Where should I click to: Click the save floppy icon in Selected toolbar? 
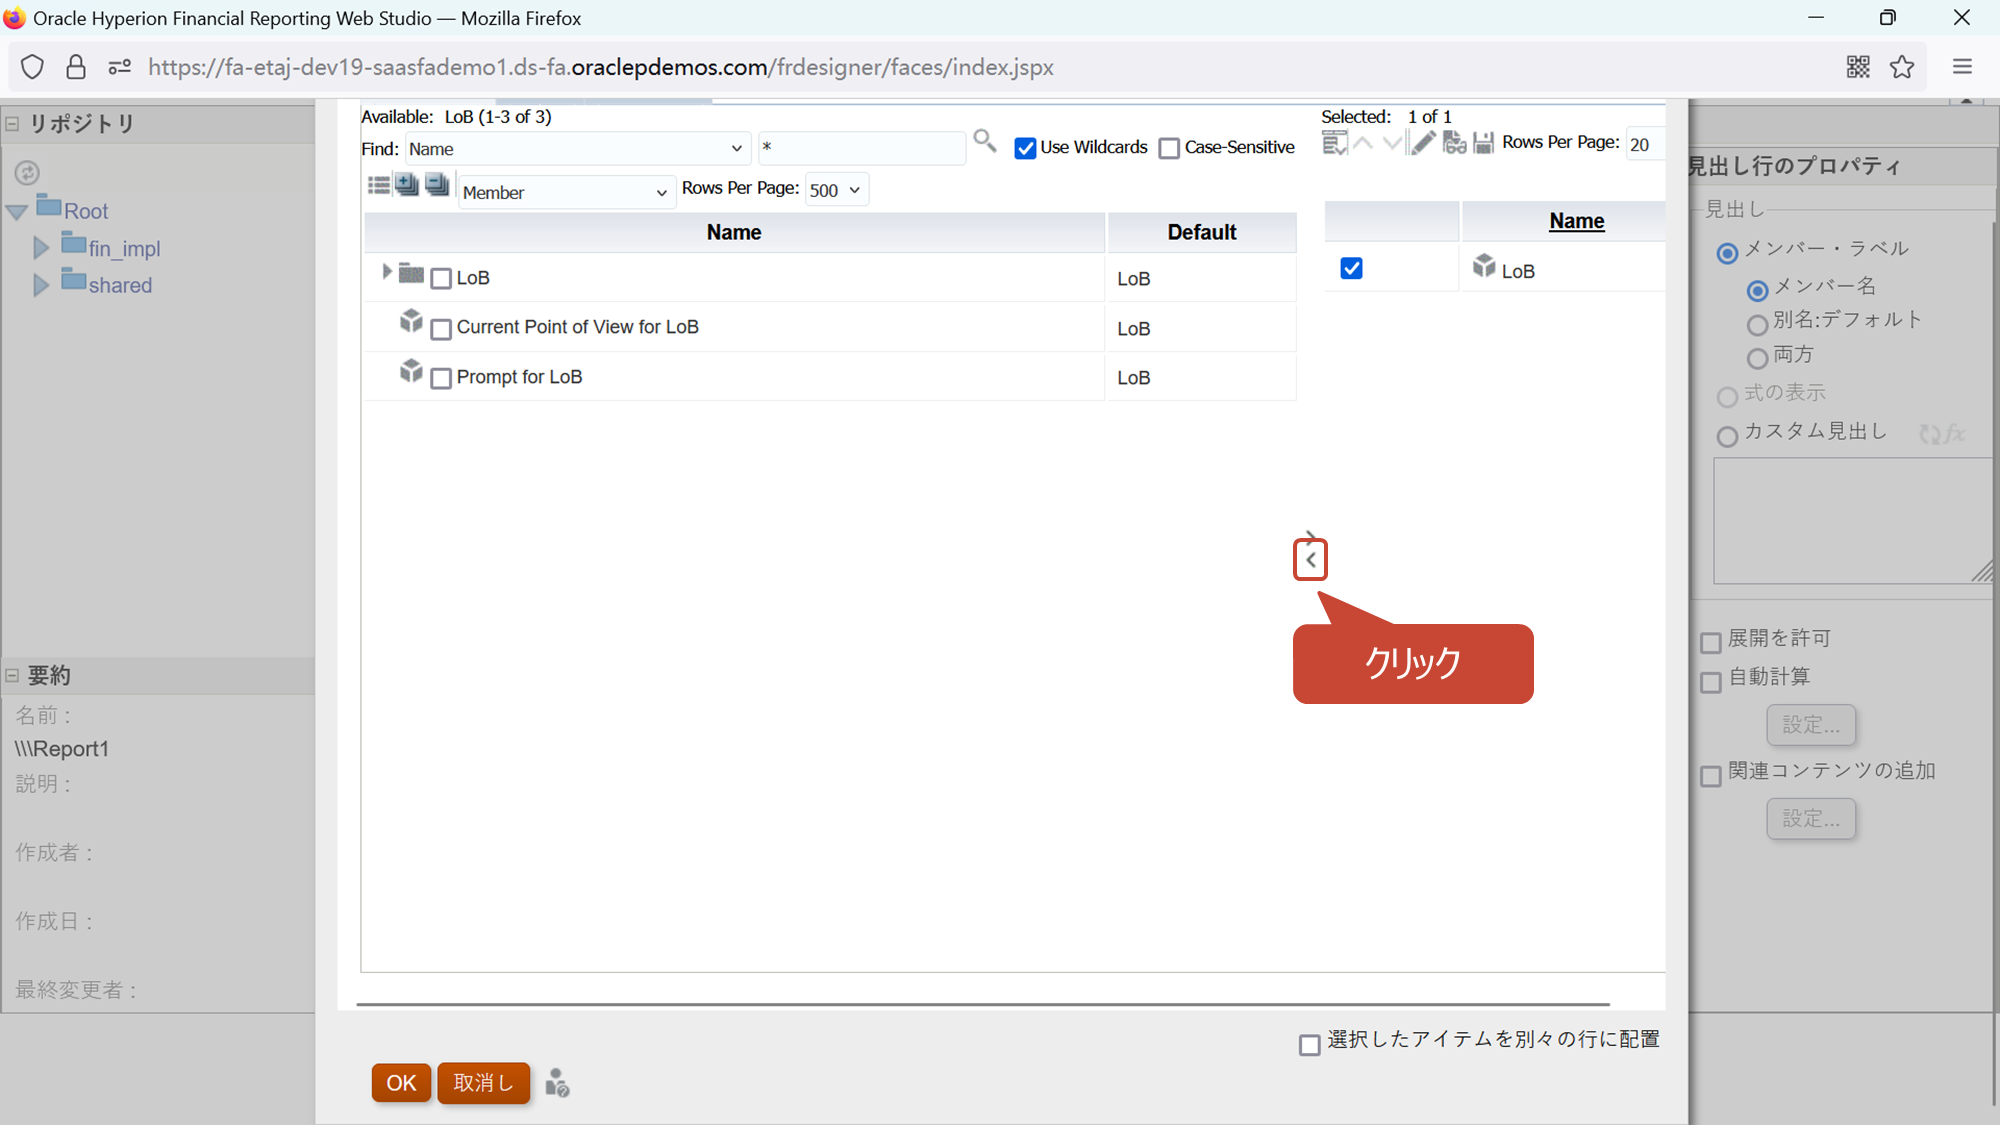click(1484, 143)
